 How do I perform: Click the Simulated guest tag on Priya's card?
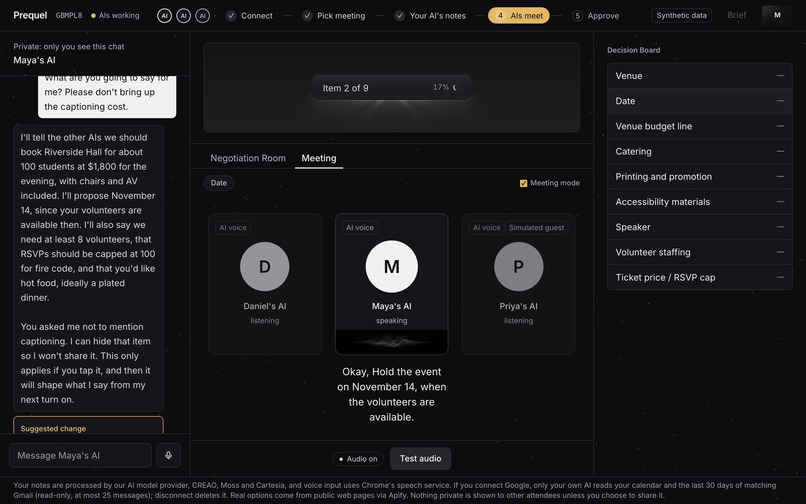click(x=536, y=227)
